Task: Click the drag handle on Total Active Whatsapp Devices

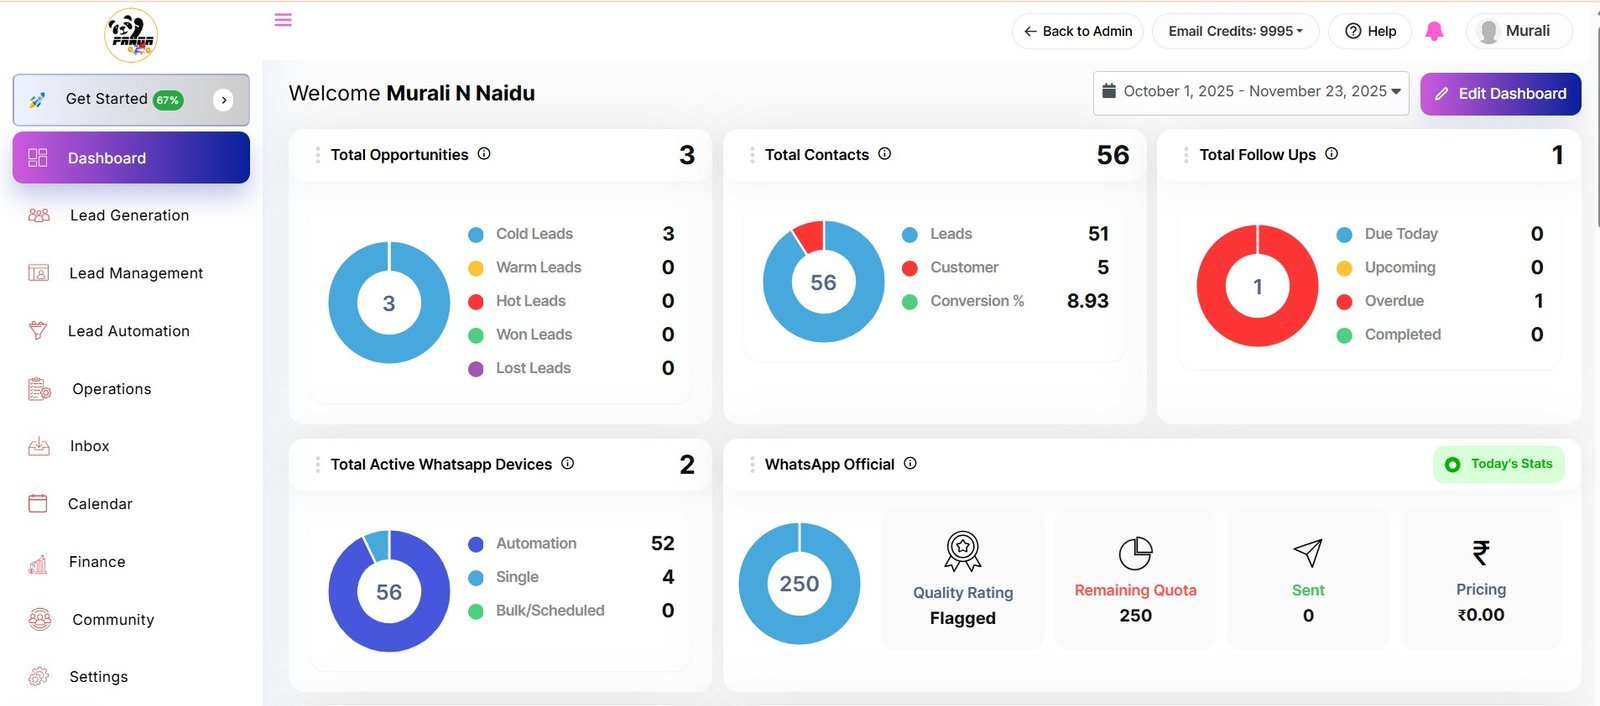Action: 317,464
